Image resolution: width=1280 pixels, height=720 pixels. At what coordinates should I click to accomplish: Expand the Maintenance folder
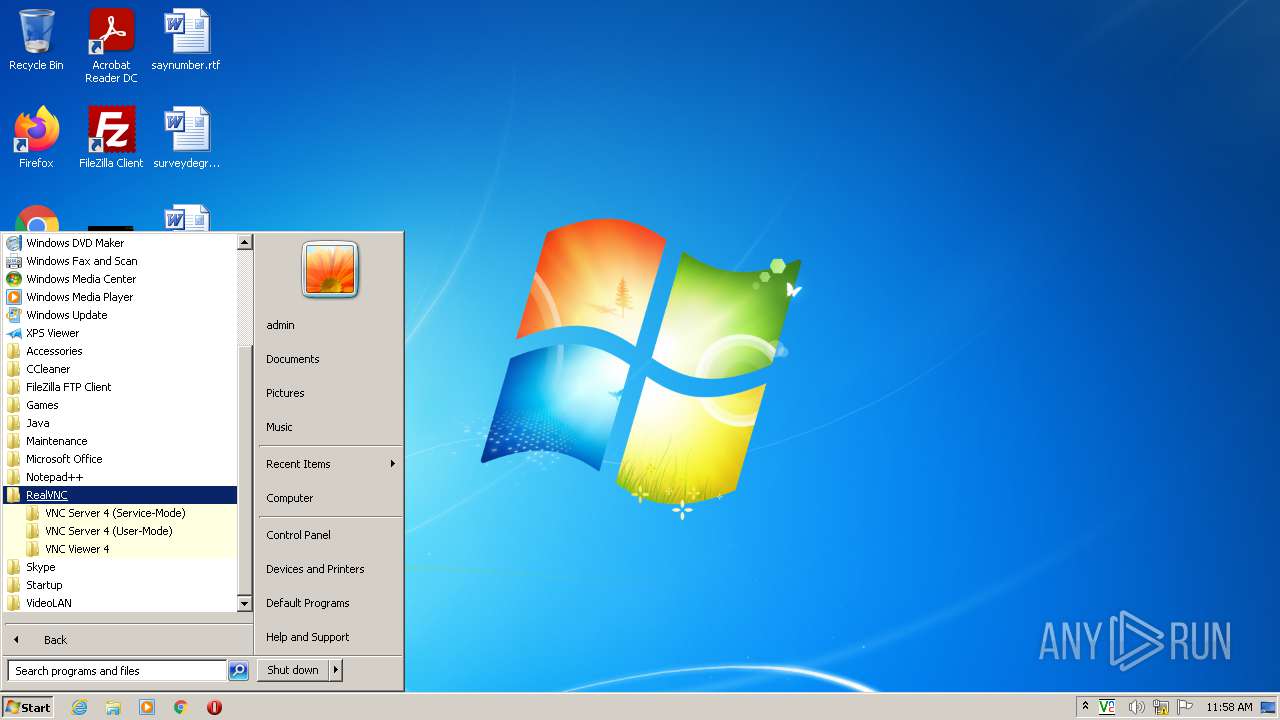120,441
